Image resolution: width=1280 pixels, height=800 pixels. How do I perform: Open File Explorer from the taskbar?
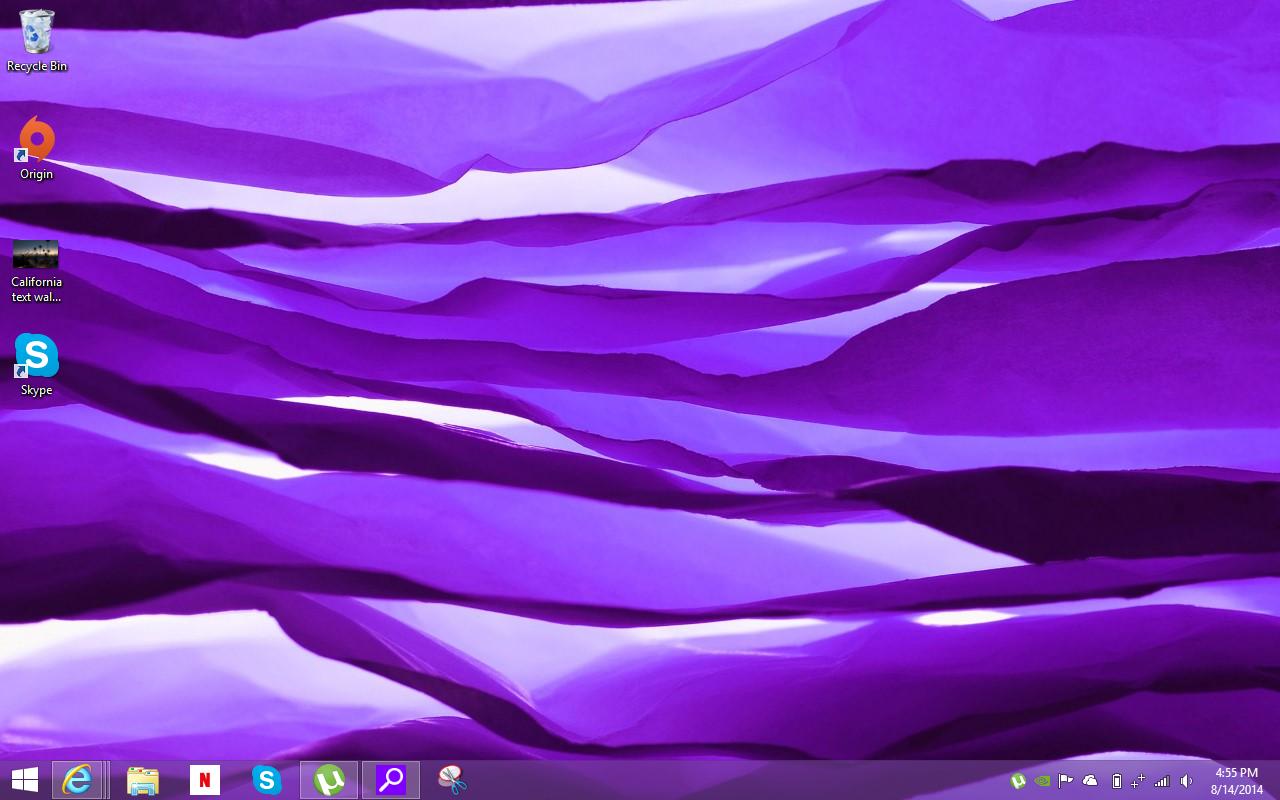143,780
